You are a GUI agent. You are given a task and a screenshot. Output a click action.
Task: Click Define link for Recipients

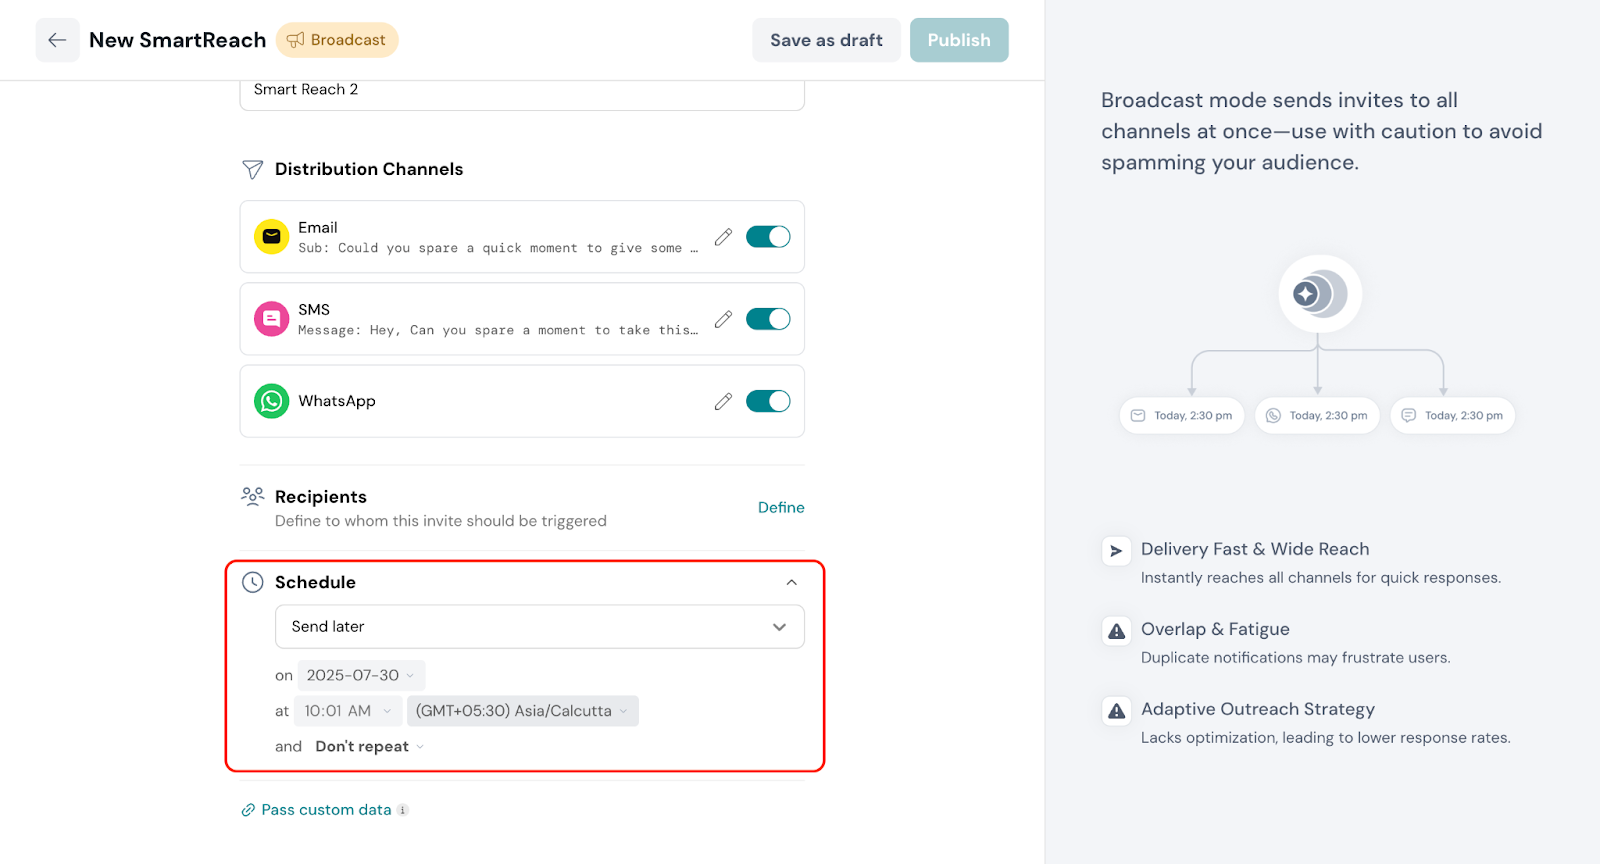pyautogui.click(x=780, y=508)
